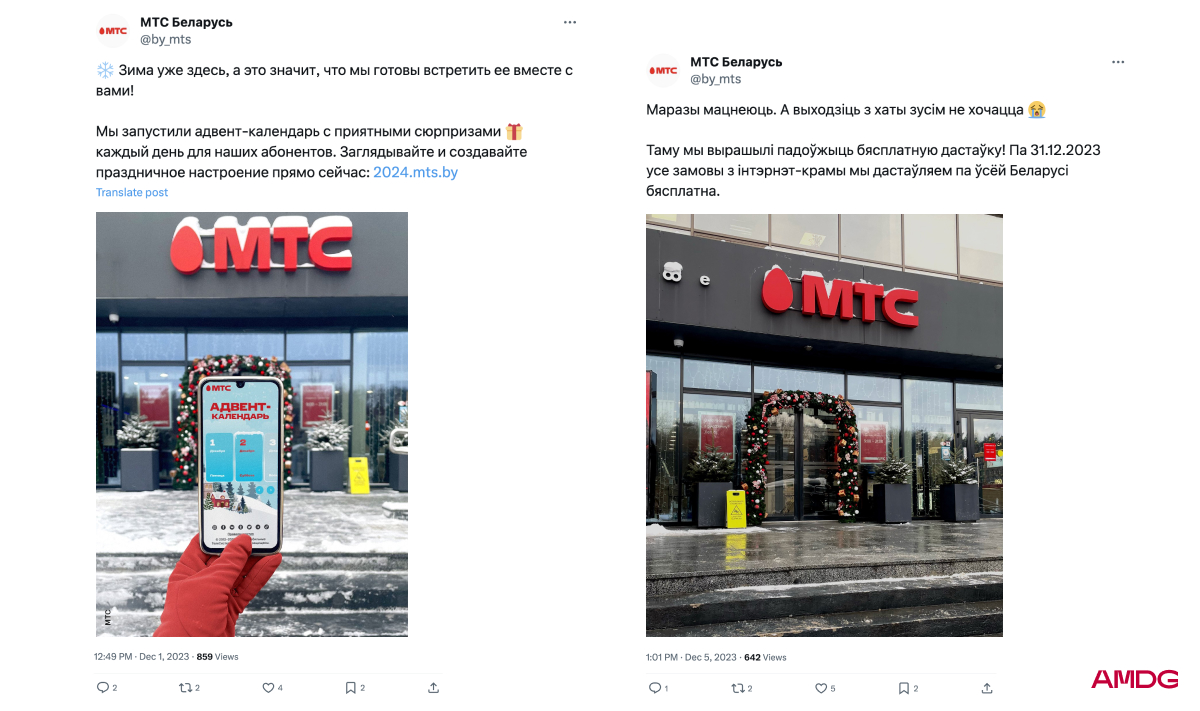The height and width of the screenshot is (711, 1200).
Task: Repost the Dec 5 free delivery post
Action: [x=737, y=688]
